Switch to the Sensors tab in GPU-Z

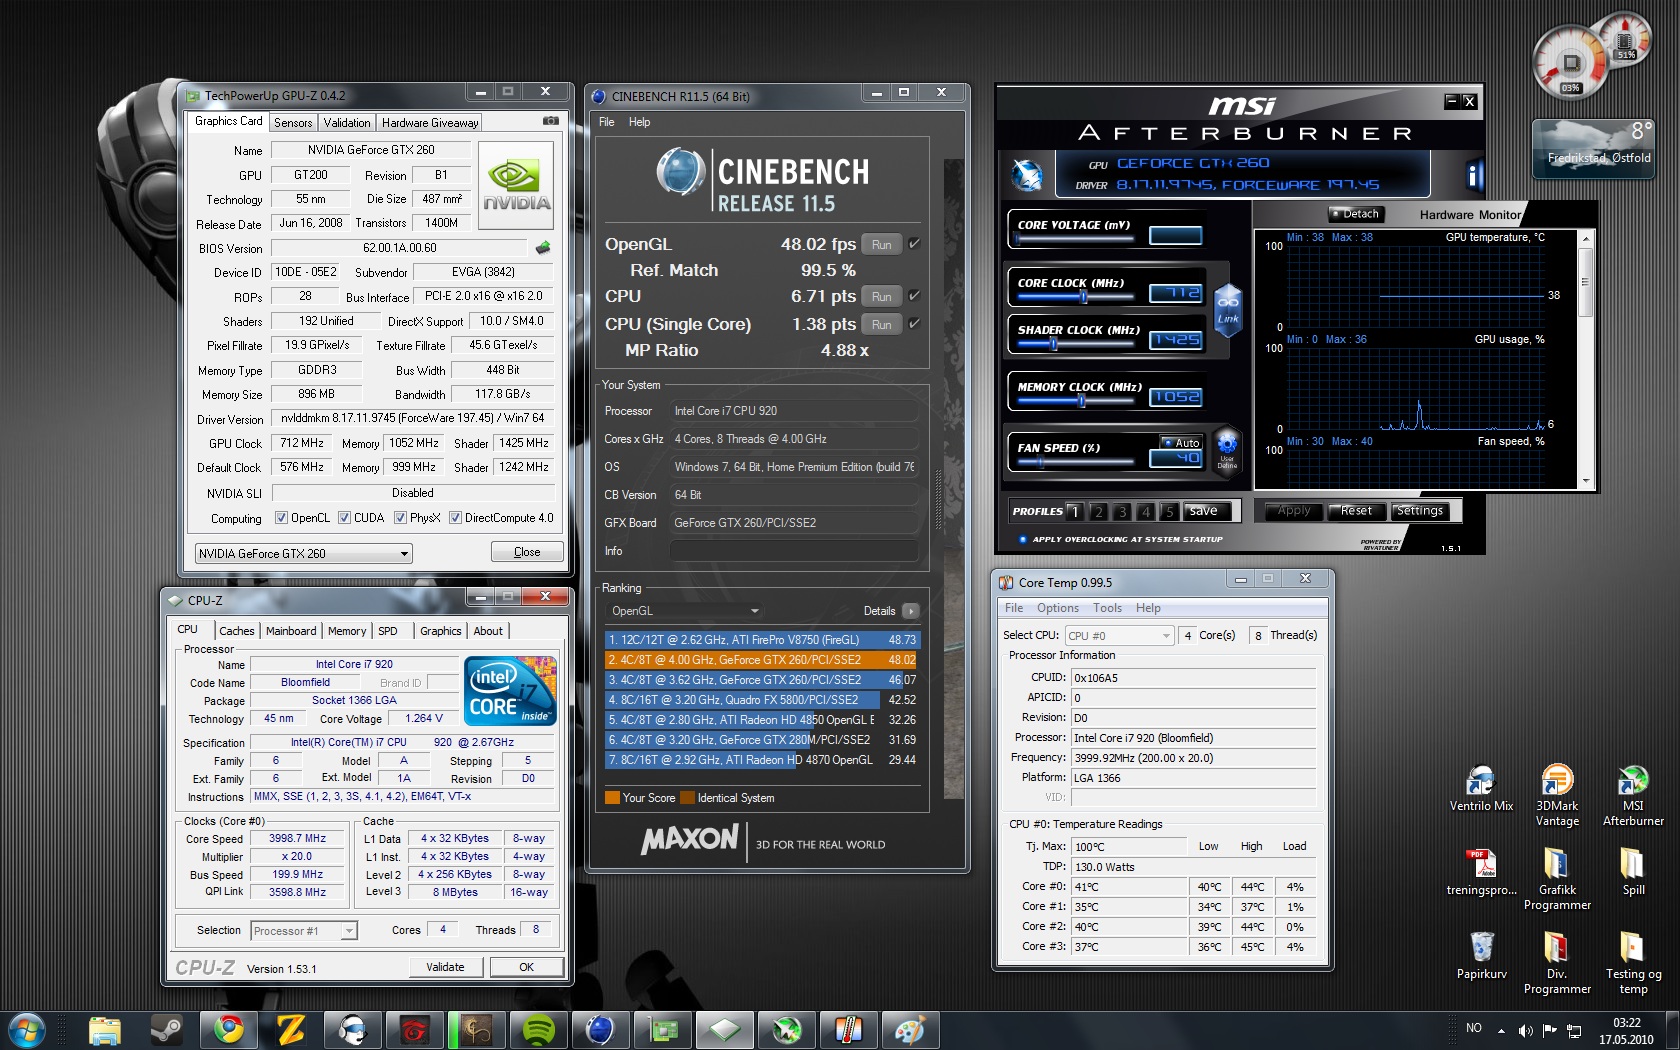[293, 123]
